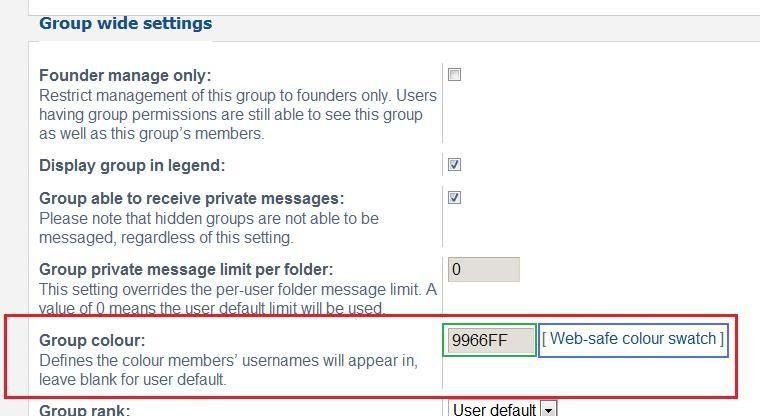This screenshot has width=760, height=416.
Task: Click the hidden groups note text
Action: tap(209, 228)
